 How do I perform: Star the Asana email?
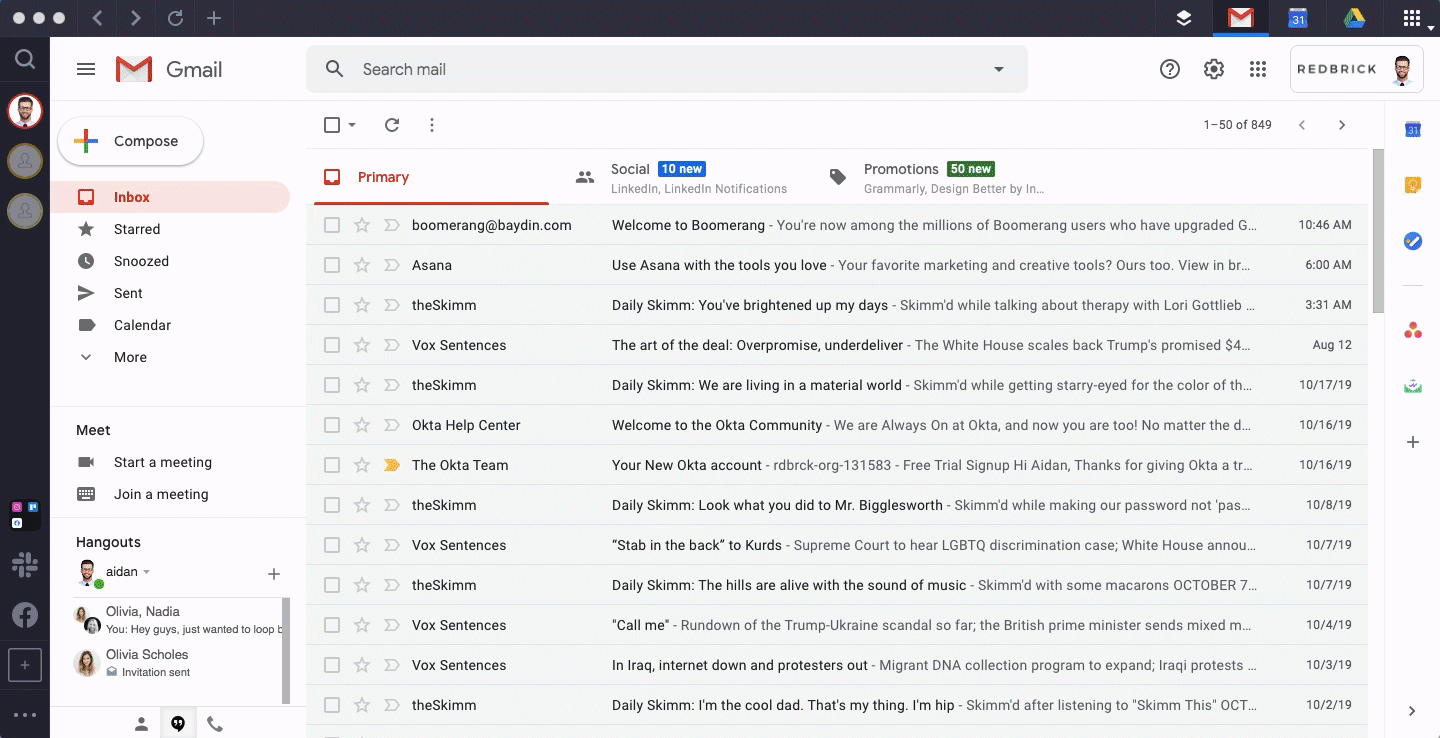pos(362,265)
